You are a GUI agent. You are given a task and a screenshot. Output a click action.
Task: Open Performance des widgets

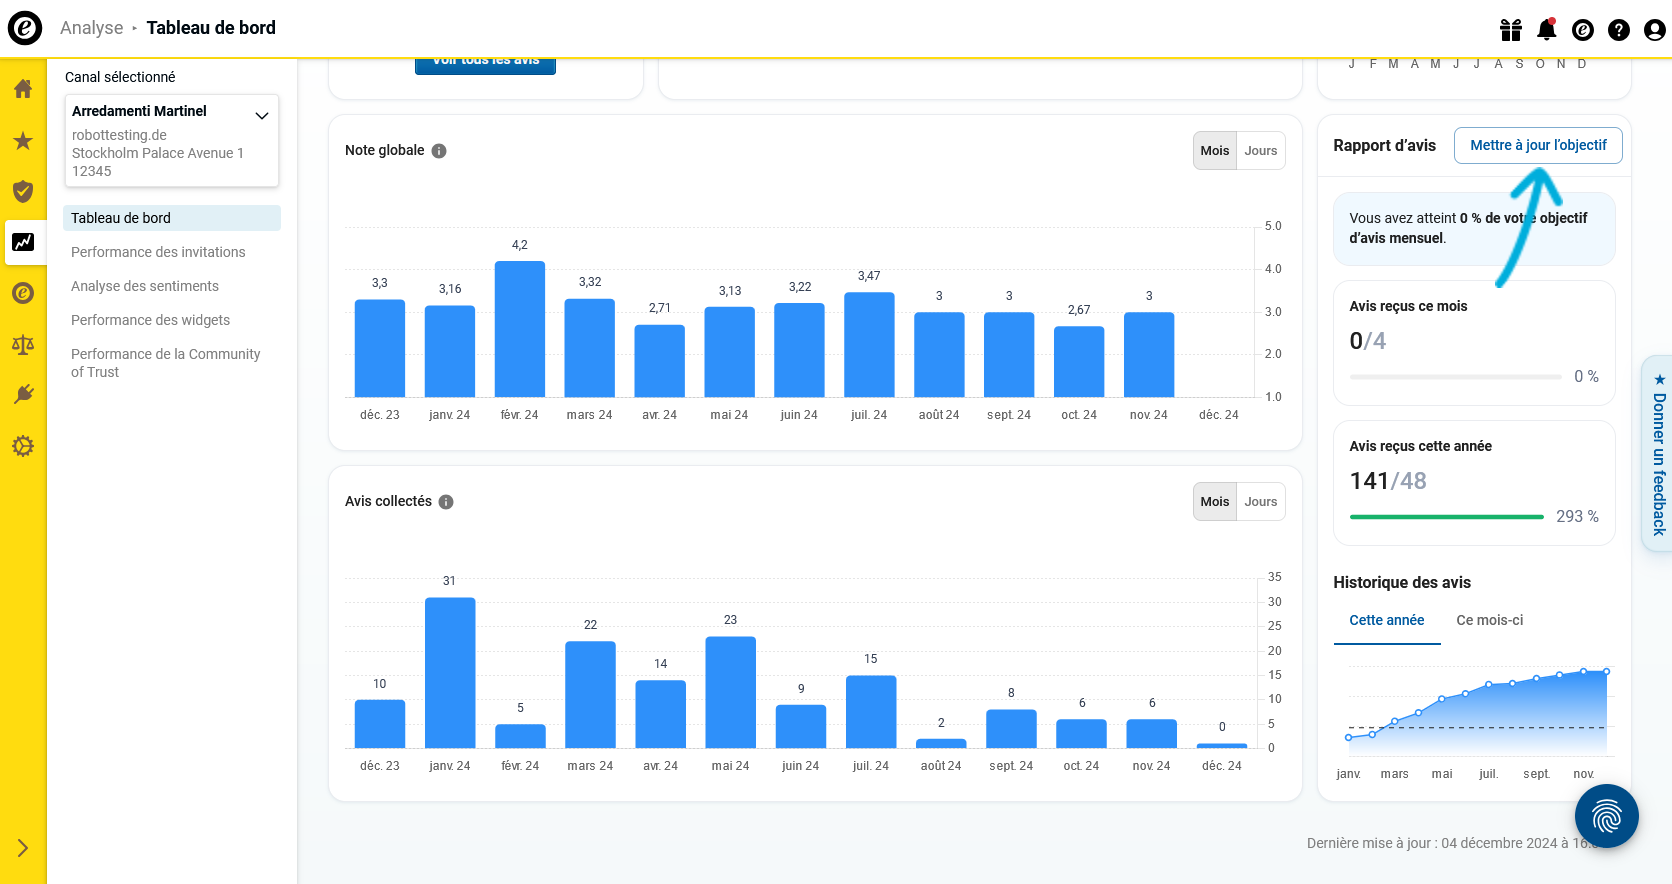[x=150, y=320]
